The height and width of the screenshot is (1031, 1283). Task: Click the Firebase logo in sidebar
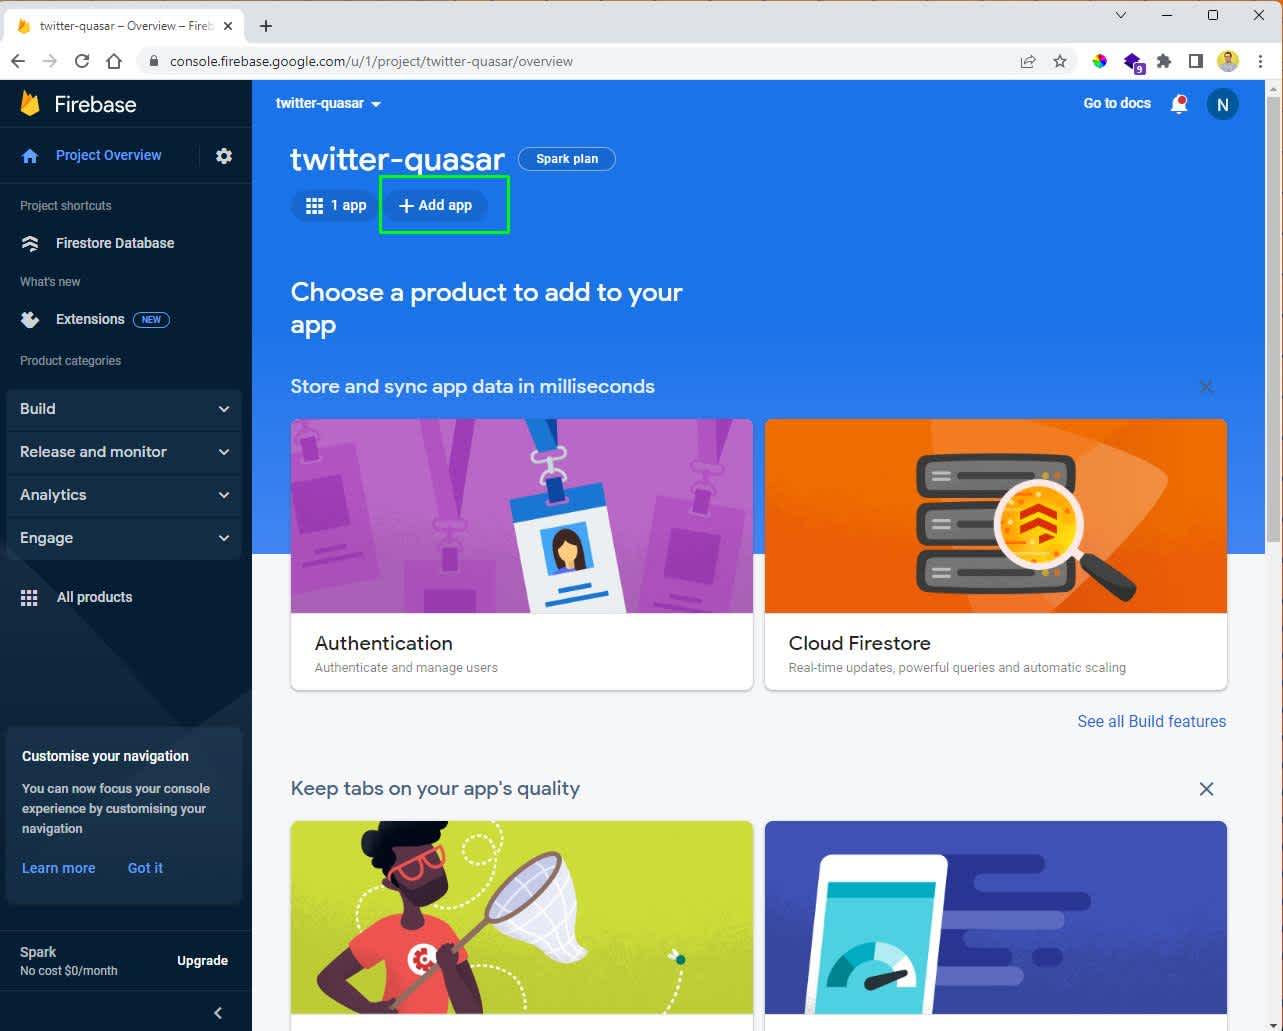tap(78, 104)
